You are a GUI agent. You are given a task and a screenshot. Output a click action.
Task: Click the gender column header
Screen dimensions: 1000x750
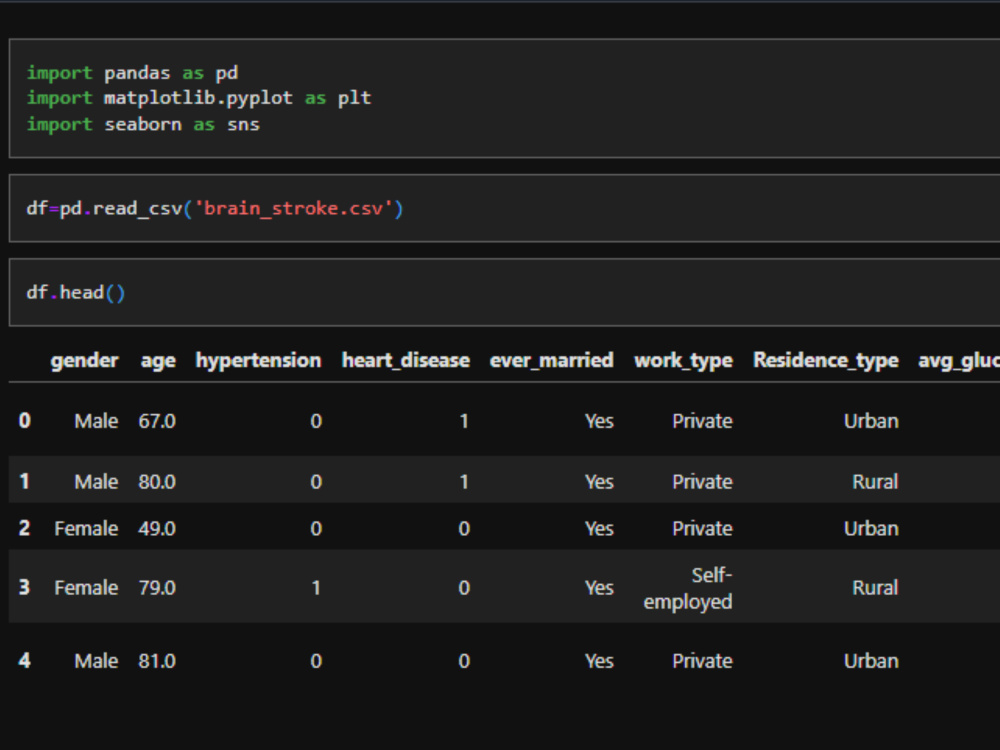(84, 361)
